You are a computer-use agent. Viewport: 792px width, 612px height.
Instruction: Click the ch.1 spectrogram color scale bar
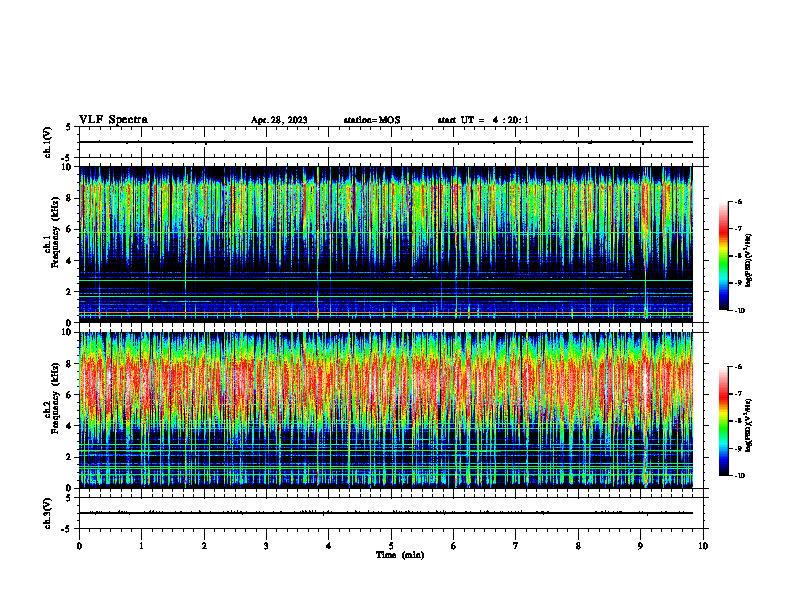point(724,256)
